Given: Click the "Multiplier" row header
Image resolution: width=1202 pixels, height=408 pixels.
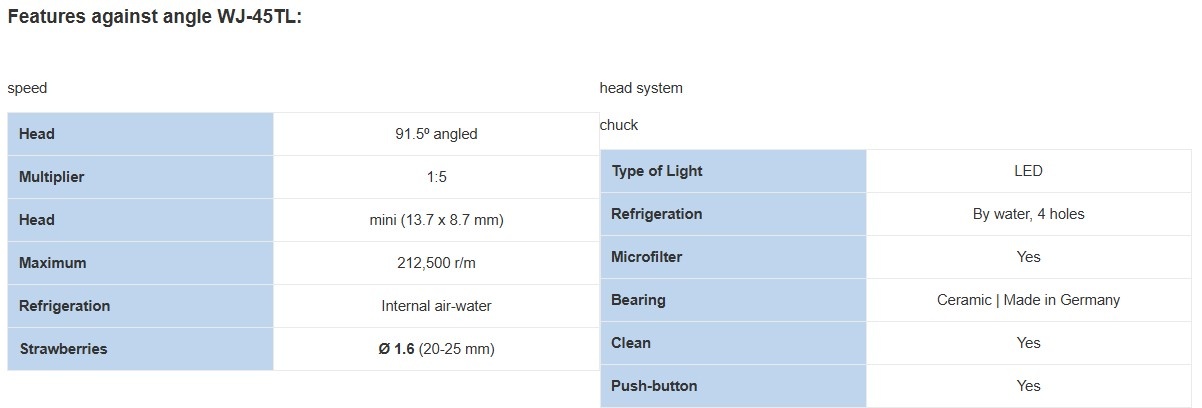Looking at the screenshot, I should pyautogui.click(x=51, y=177).
